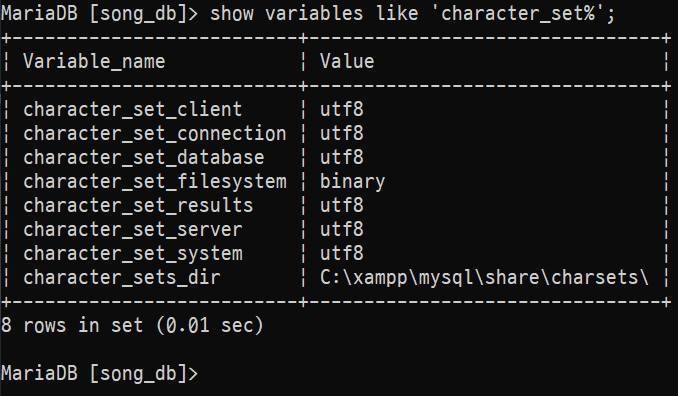Click character_sets_dir variable name

122,278
